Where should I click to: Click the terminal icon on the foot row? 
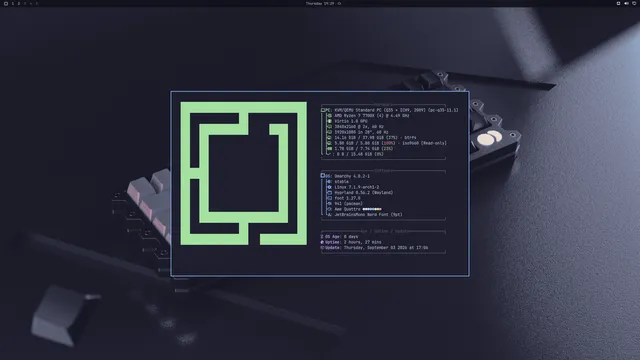[329, 198]
